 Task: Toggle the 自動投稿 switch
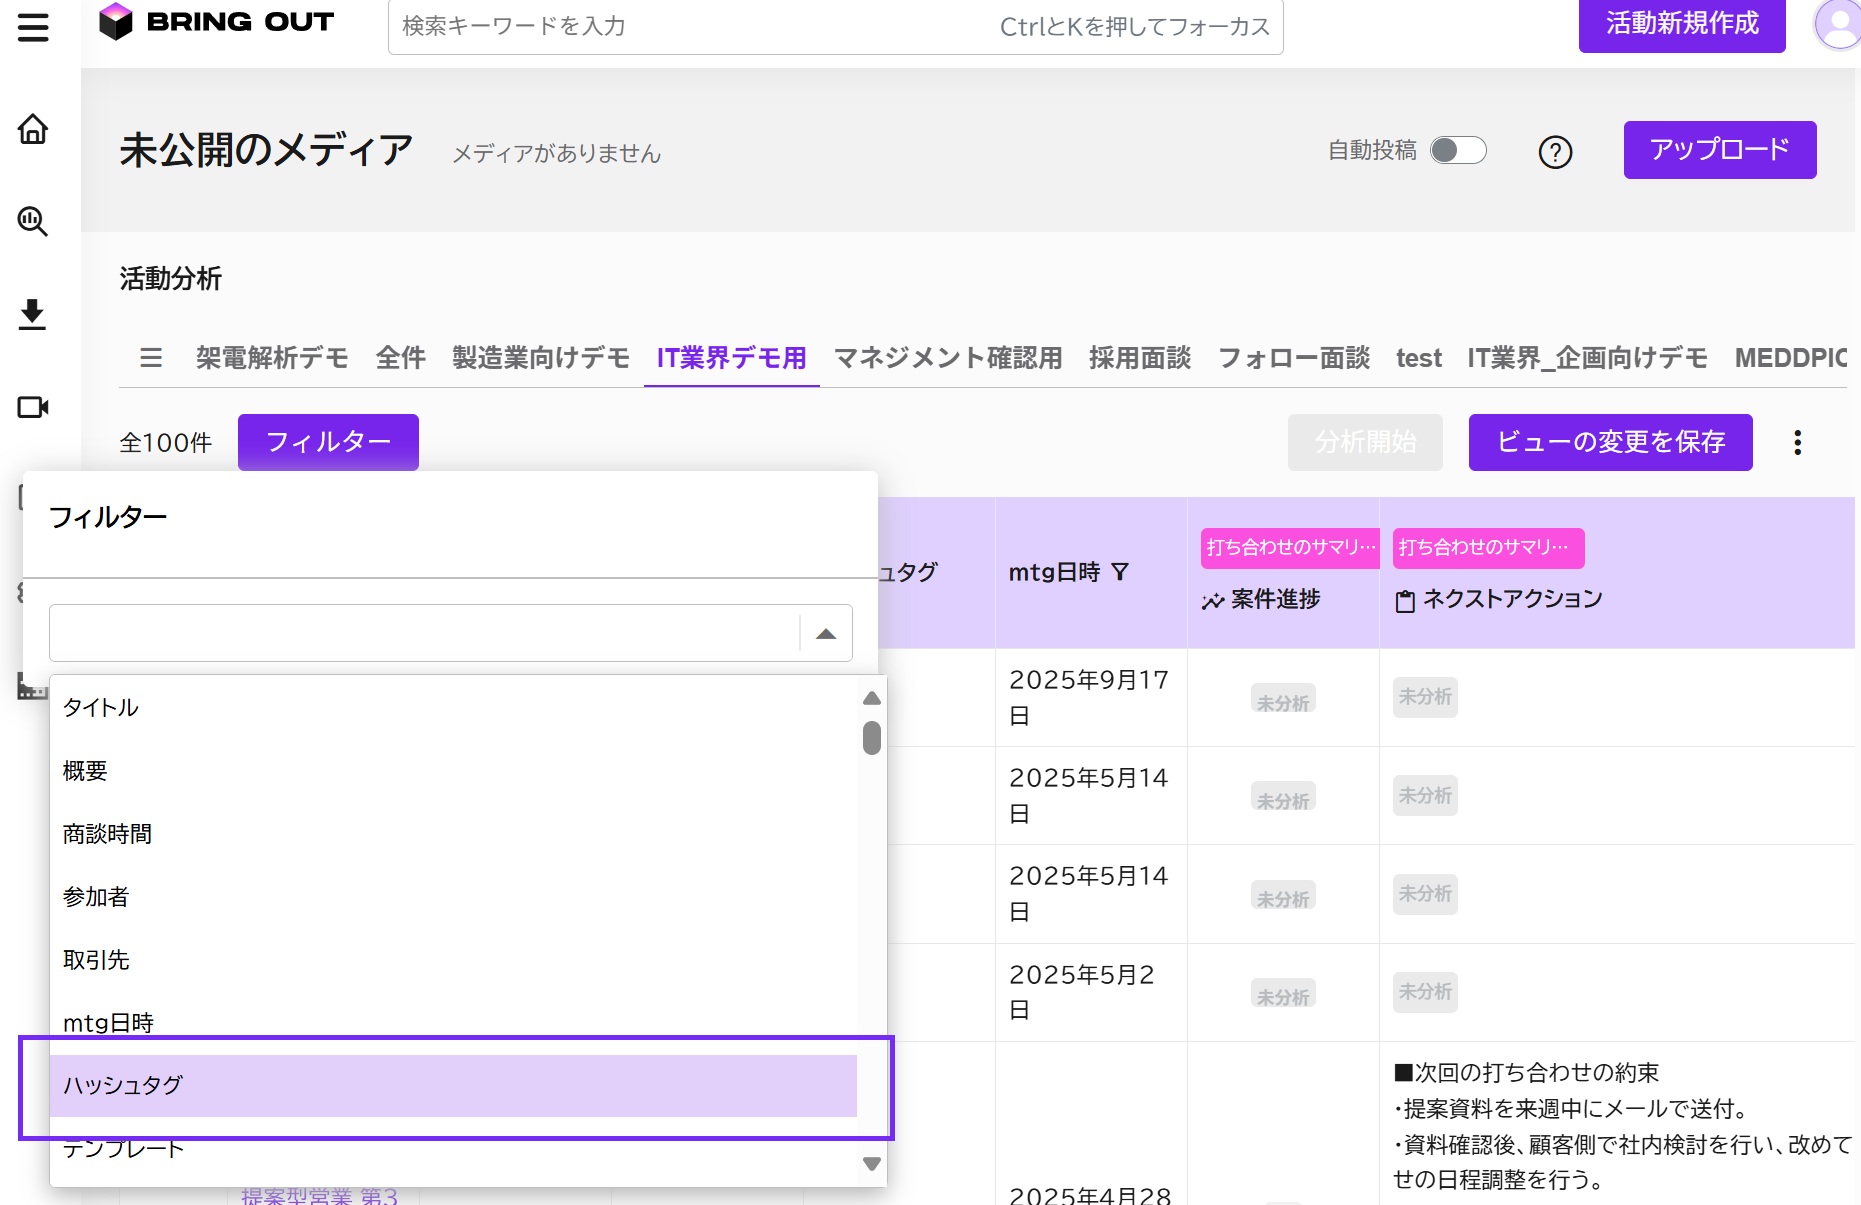1458,150
